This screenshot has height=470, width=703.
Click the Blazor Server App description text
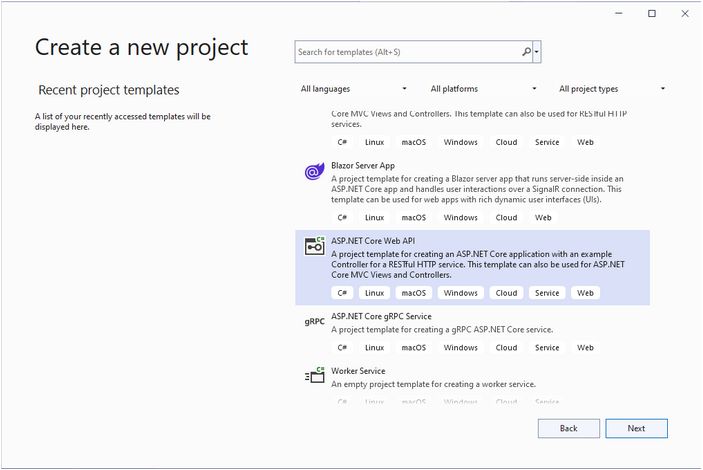coord(477,189)
